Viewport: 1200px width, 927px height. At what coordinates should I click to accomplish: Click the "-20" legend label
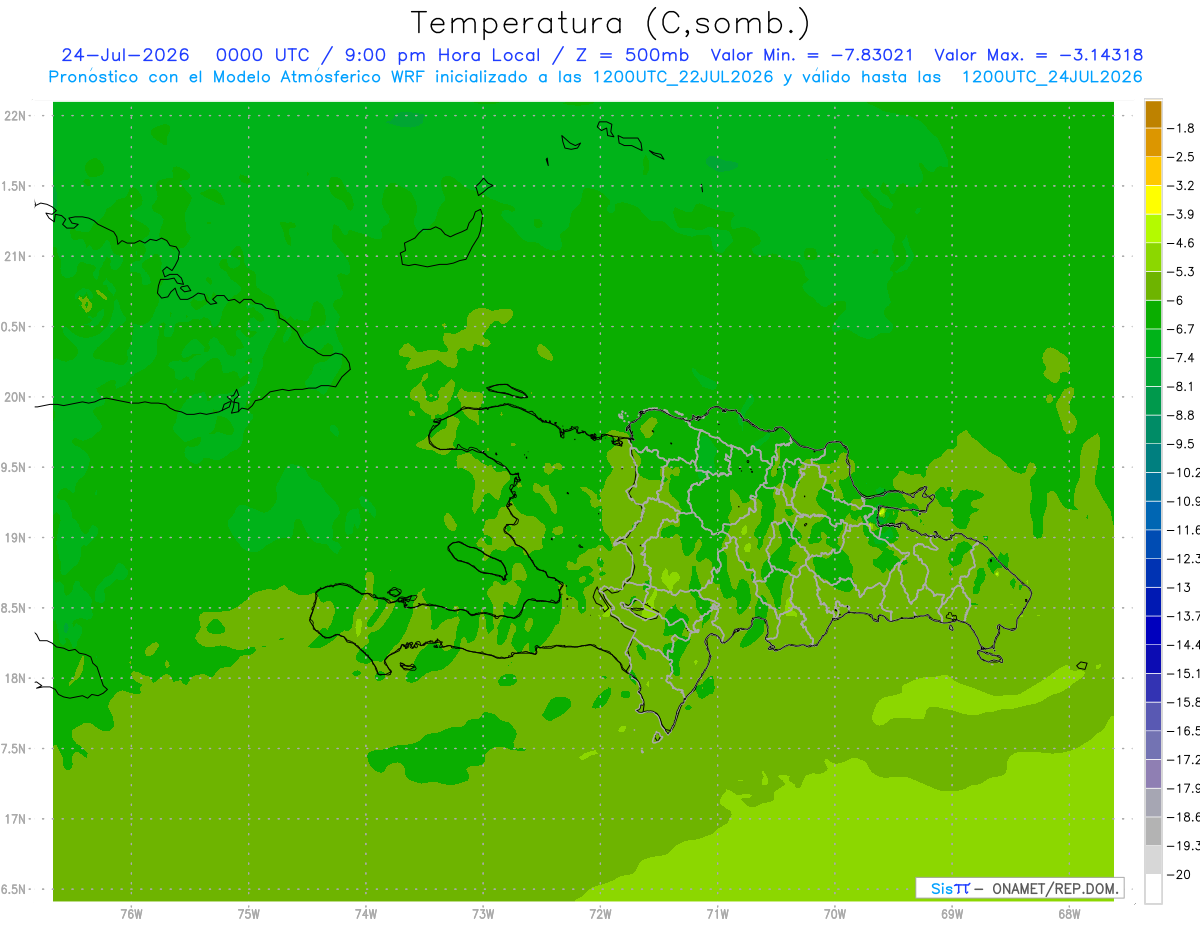[1178, 874]
